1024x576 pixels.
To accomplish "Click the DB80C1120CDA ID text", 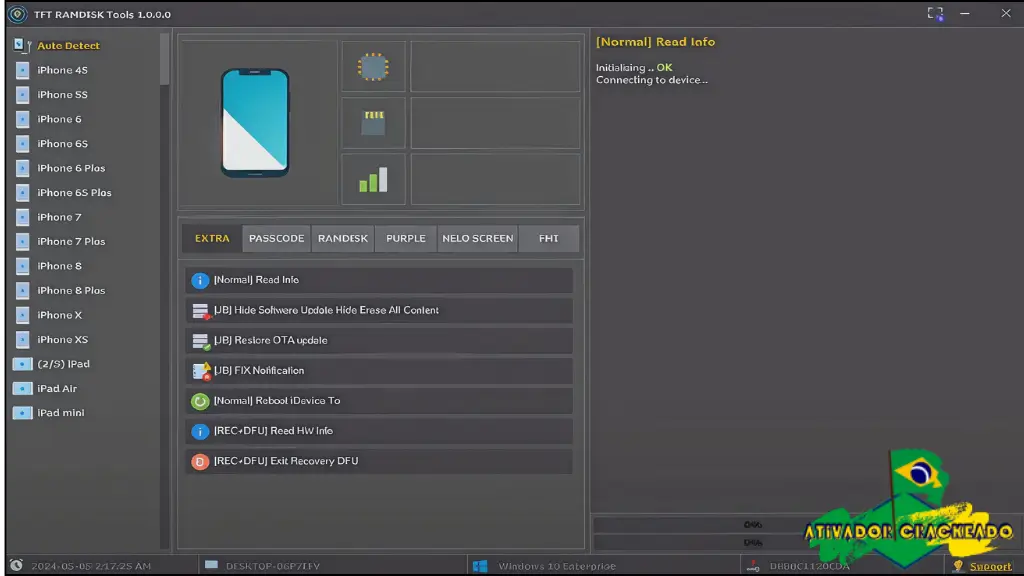I will click(x=809, y=566).
